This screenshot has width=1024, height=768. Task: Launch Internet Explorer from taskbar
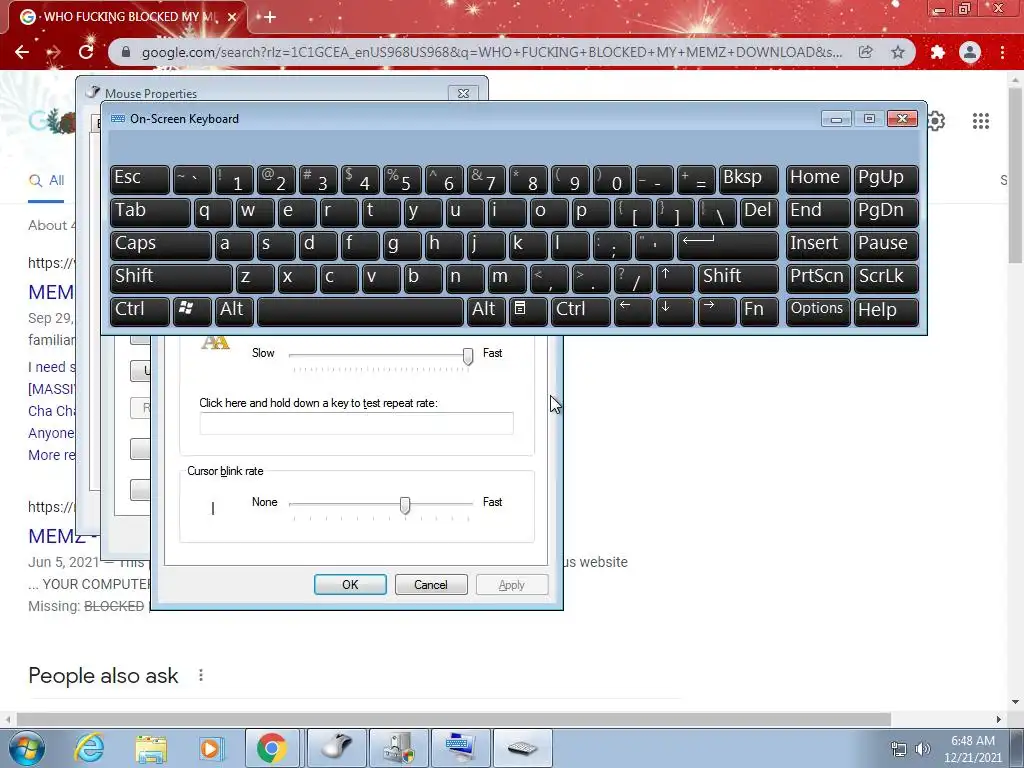tap(89, 748)
